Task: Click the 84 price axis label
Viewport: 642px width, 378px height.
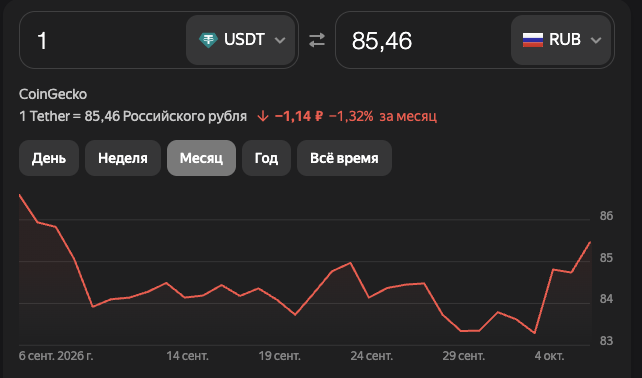Action: click(x=606, y=299)
